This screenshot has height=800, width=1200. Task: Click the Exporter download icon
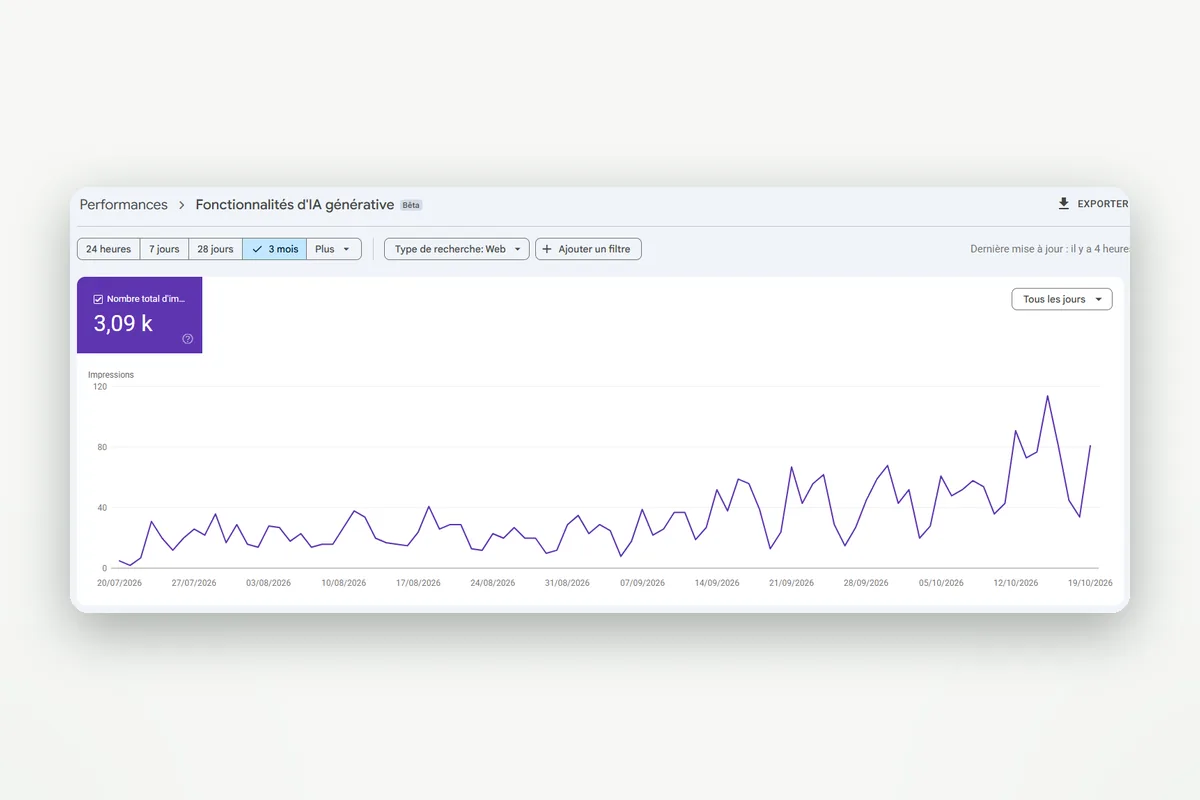pos(1064,204)
